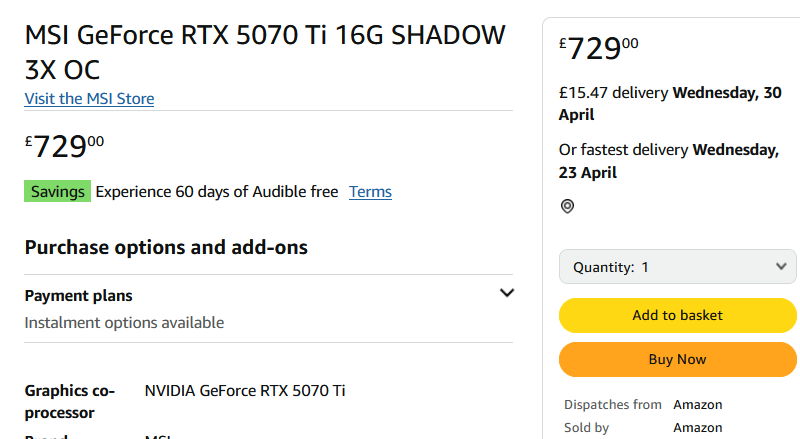This screenshot has height=439, width=800.
Task: Click Amazon next to Sold by
Action: tap(697, 427)
